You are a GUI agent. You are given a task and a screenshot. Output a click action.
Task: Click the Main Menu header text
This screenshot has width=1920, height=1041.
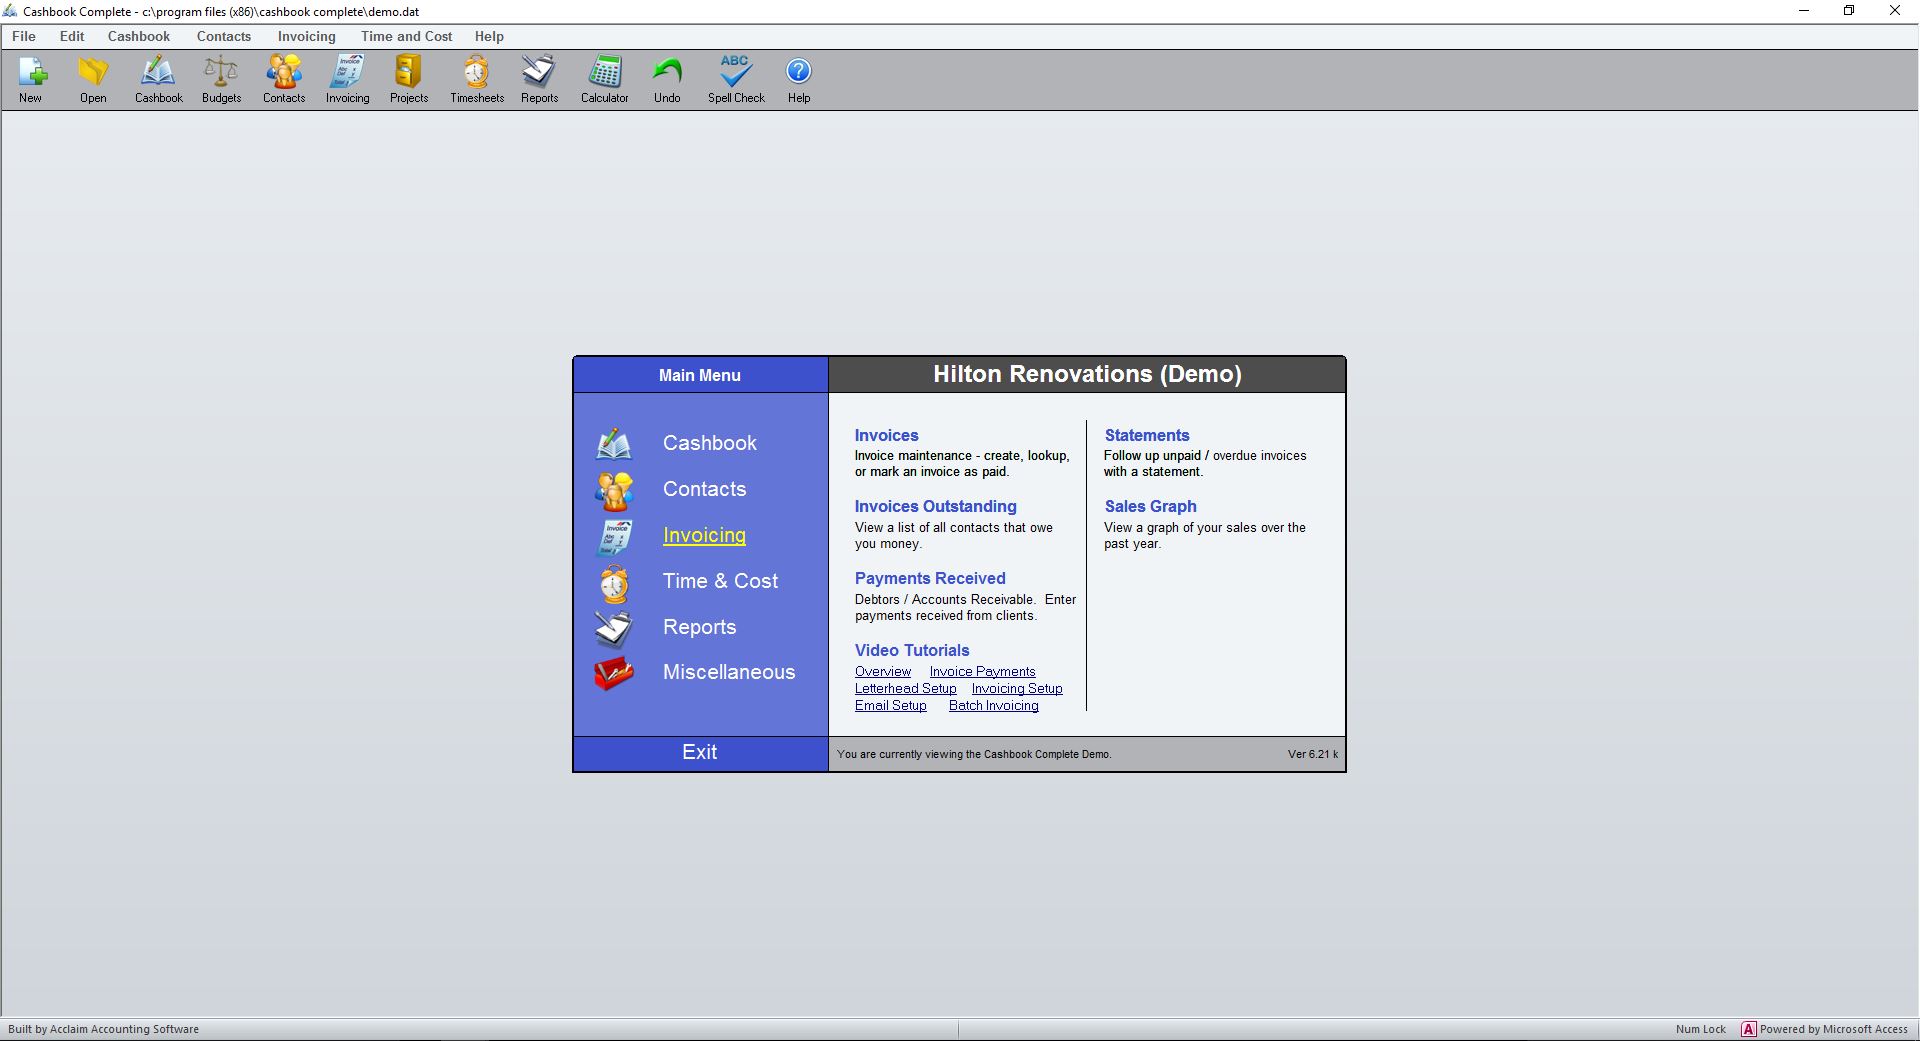coord(700,375)
